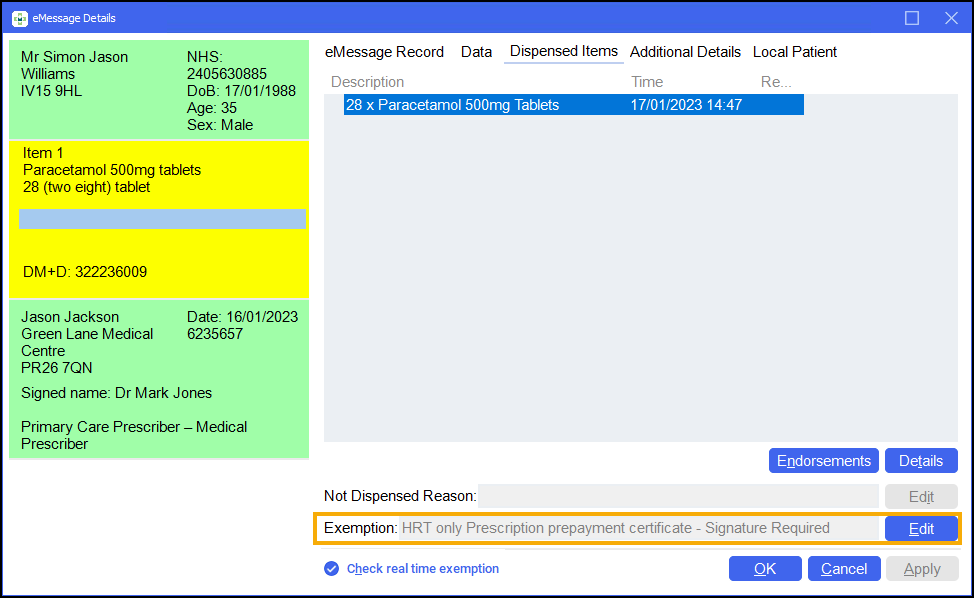Open the Additional Details tab
The width and height of the screenshot is (974, 598).
coord(685,52)
